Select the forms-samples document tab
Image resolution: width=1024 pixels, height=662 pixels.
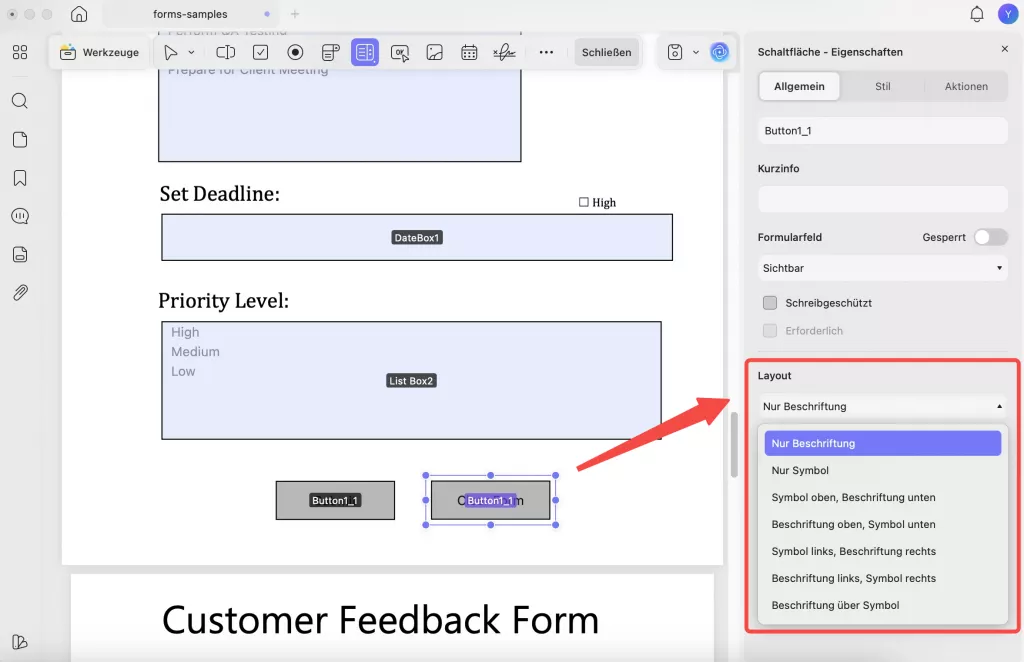tap(190, 14)
